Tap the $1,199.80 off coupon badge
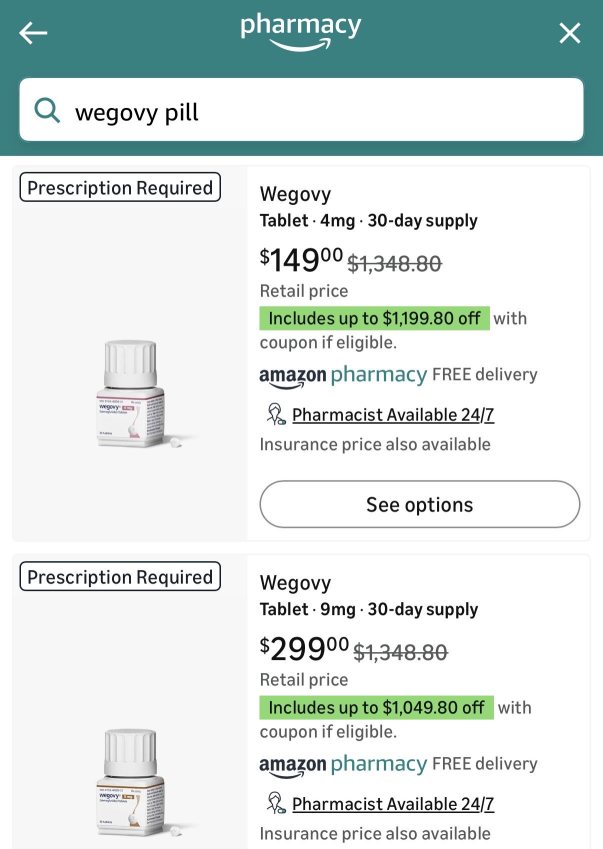This screenshot has width=603, height=849. (x=375, y=318)
